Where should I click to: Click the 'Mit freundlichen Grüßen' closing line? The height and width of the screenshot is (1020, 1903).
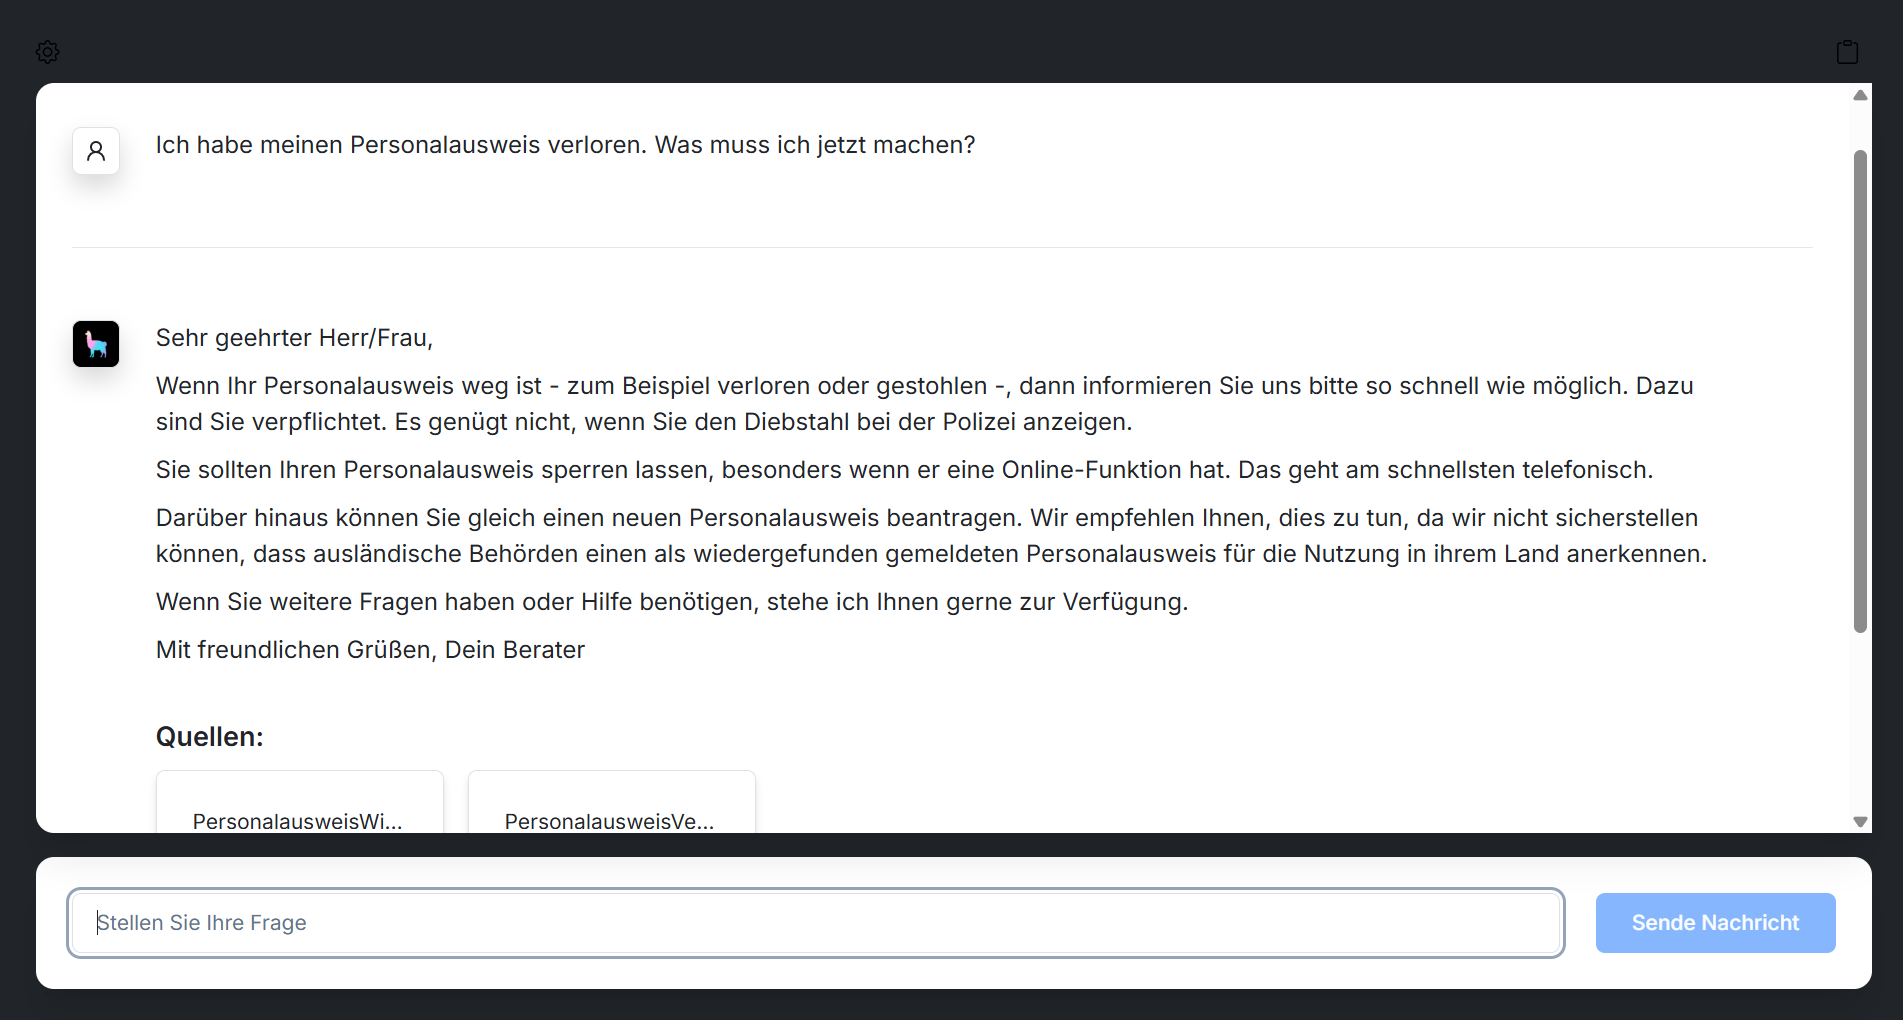370,650
